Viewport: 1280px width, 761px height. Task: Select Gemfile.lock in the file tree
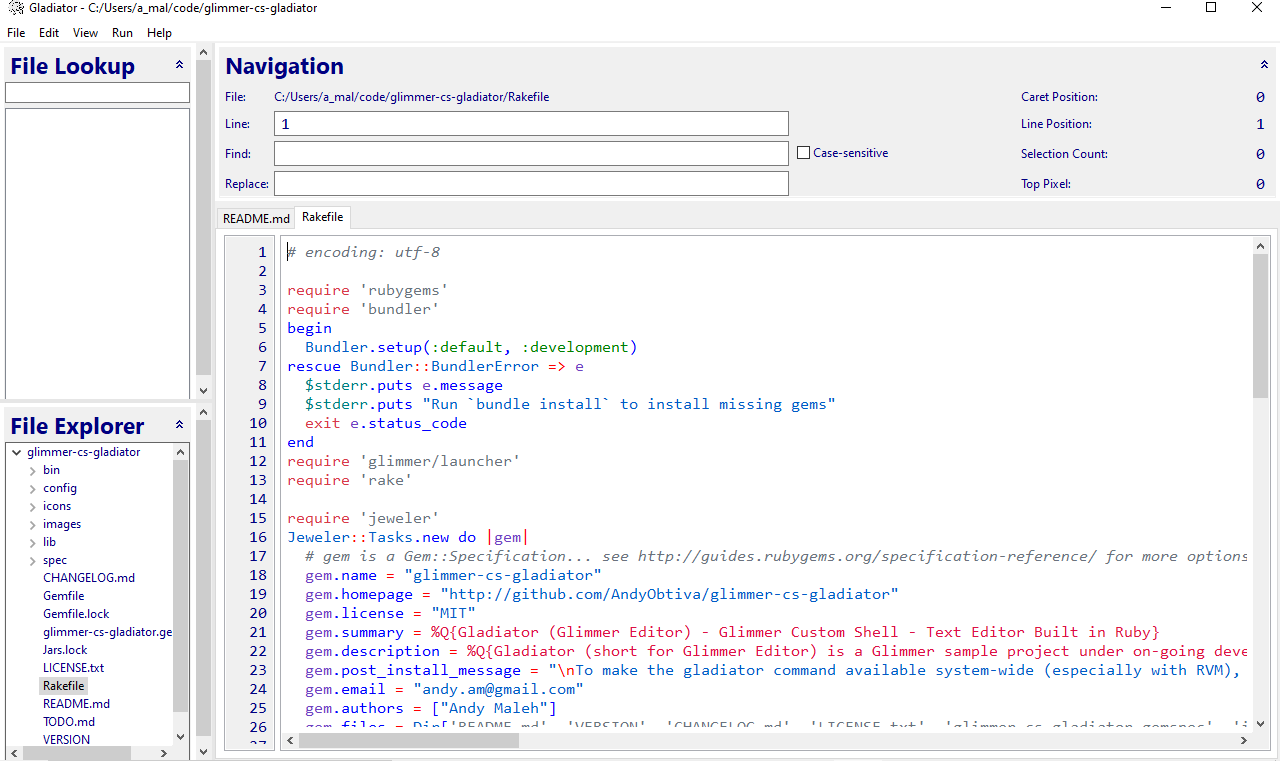pyautogui.click(x=76, y=614)
